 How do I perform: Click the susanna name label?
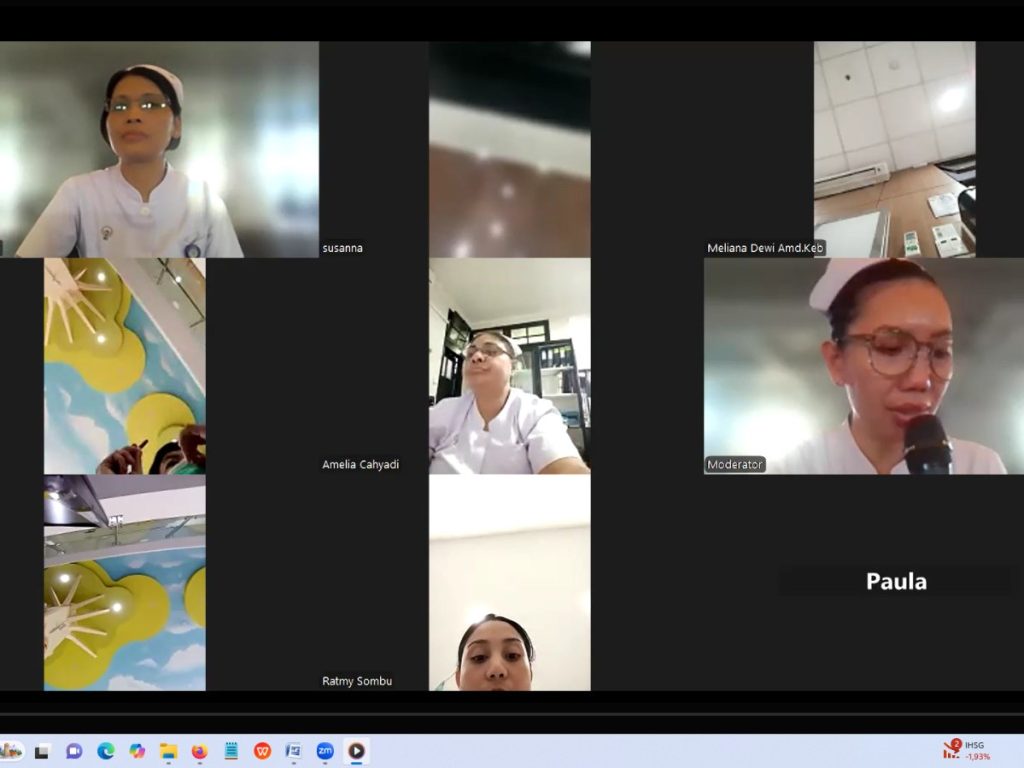[x=342, y=248]
